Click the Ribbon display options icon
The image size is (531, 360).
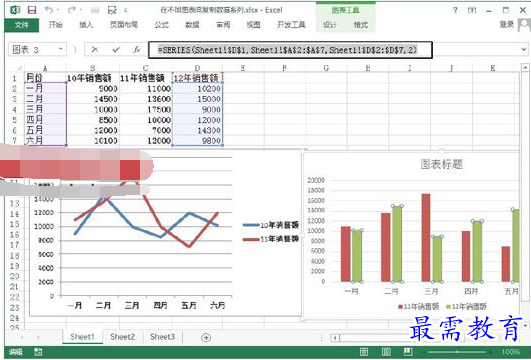472,10
